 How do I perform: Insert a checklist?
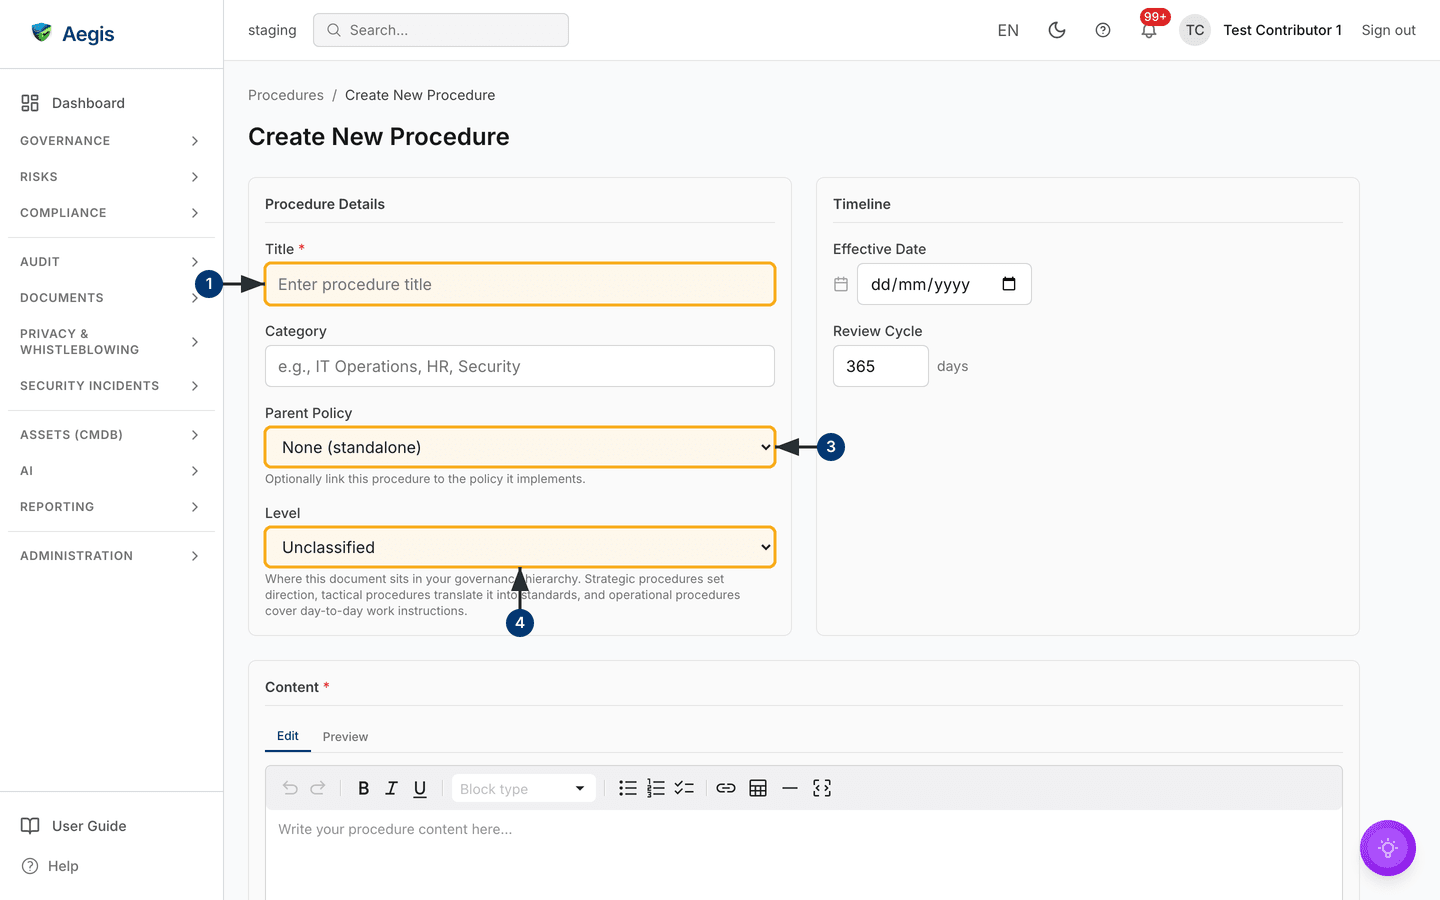pos(684,788)
